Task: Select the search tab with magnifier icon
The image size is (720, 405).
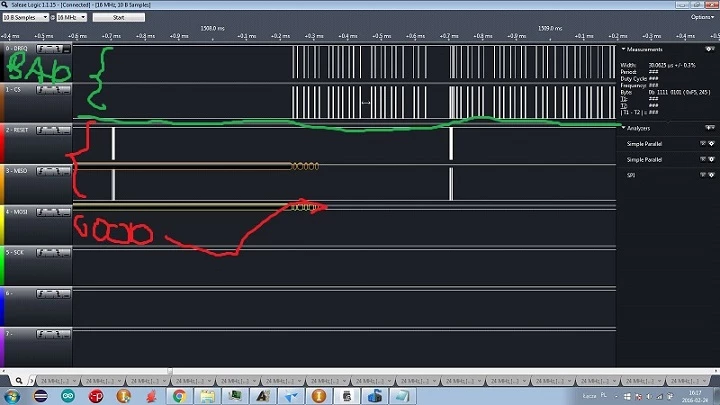Action: click(19, 380)
